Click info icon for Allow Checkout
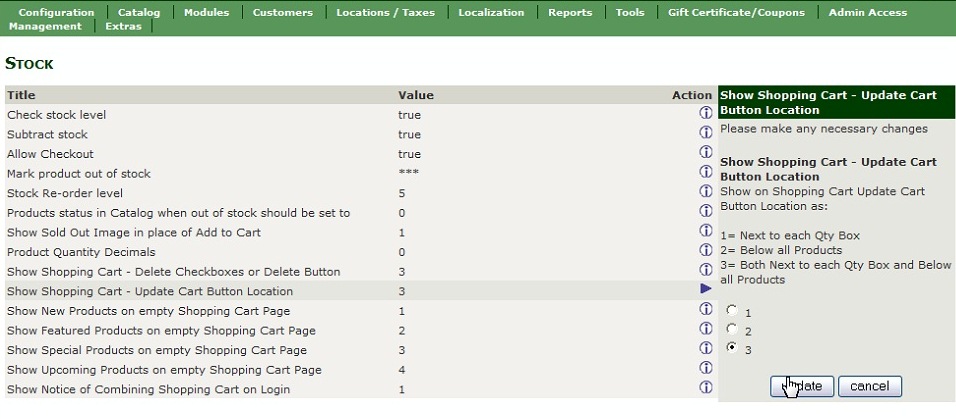 coord(705,151)
